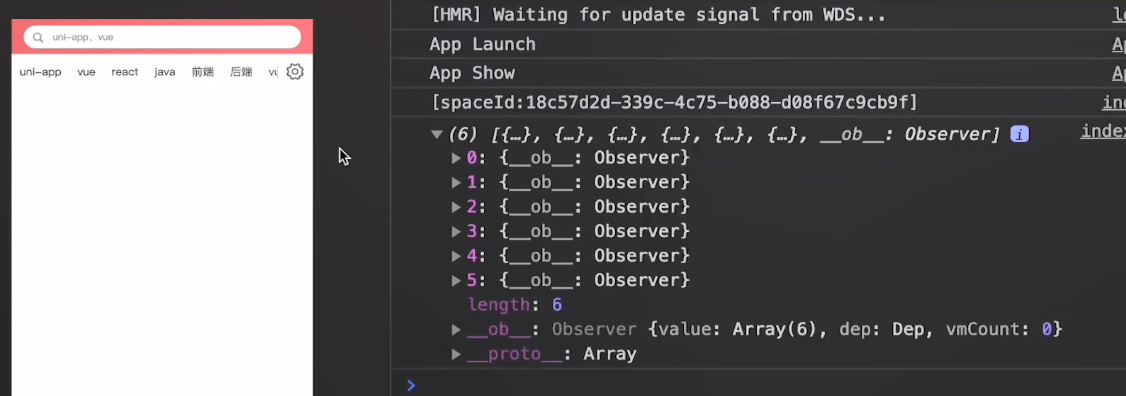This screenshot has width=1126, height=396.
Task: Expand array item 3
Action: coord(456,231)
